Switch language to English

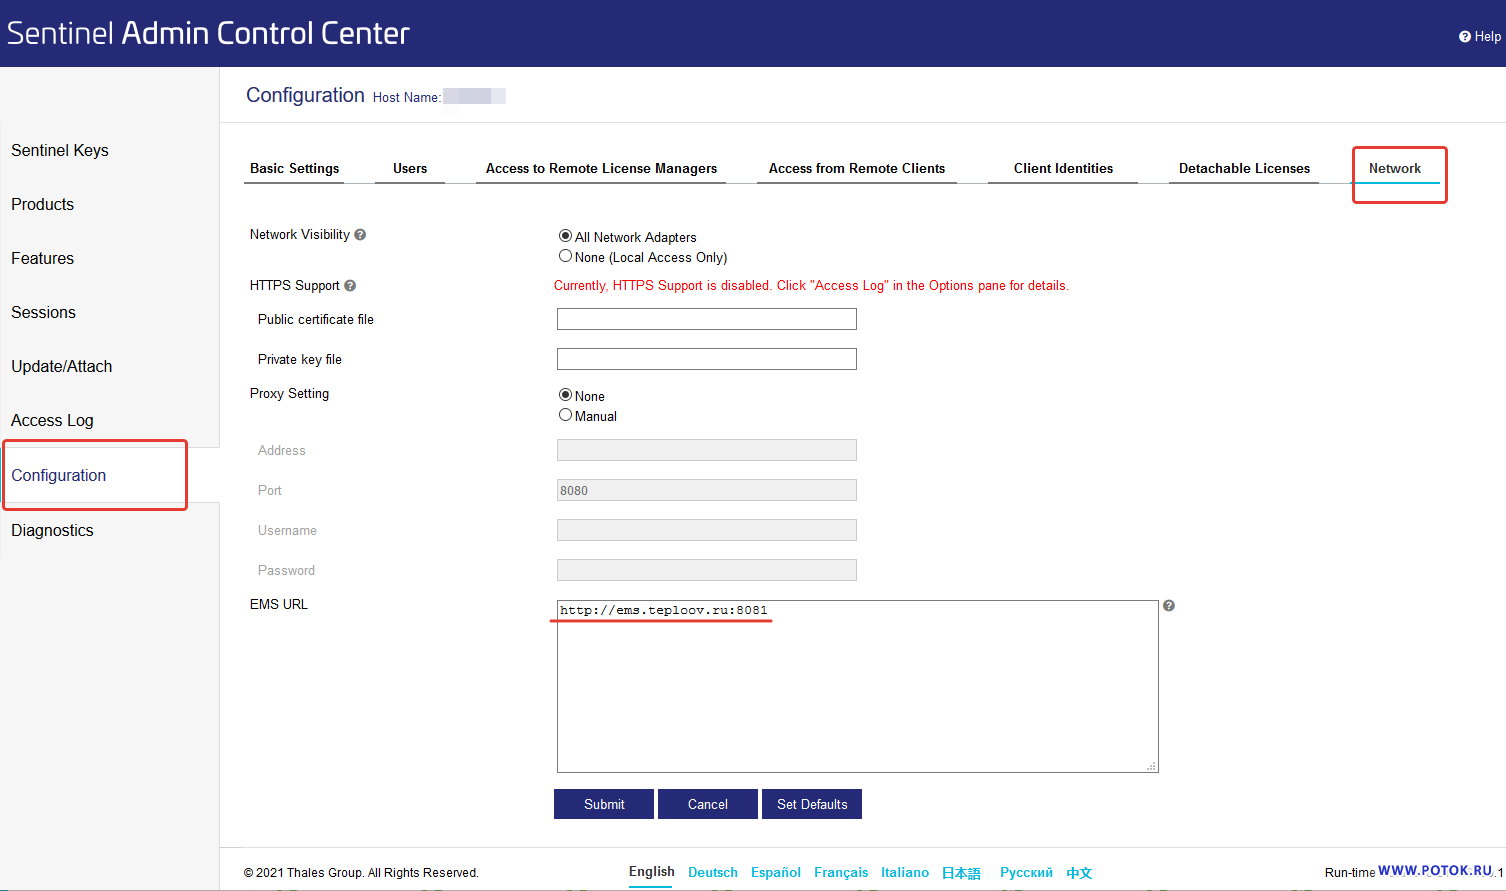click(652, 872)
